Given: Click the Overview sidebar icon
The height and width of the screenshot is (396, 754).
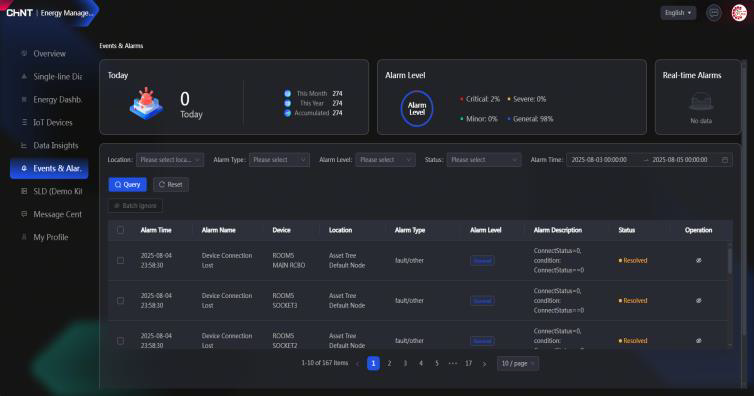Looking at the screenshot, I should coord(24,53).
